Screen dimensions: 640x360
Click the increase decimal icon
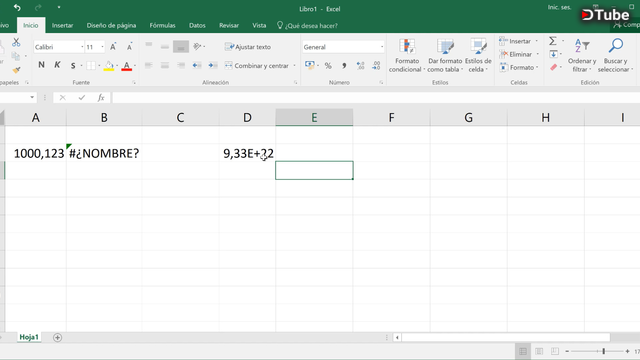point(360,66)
